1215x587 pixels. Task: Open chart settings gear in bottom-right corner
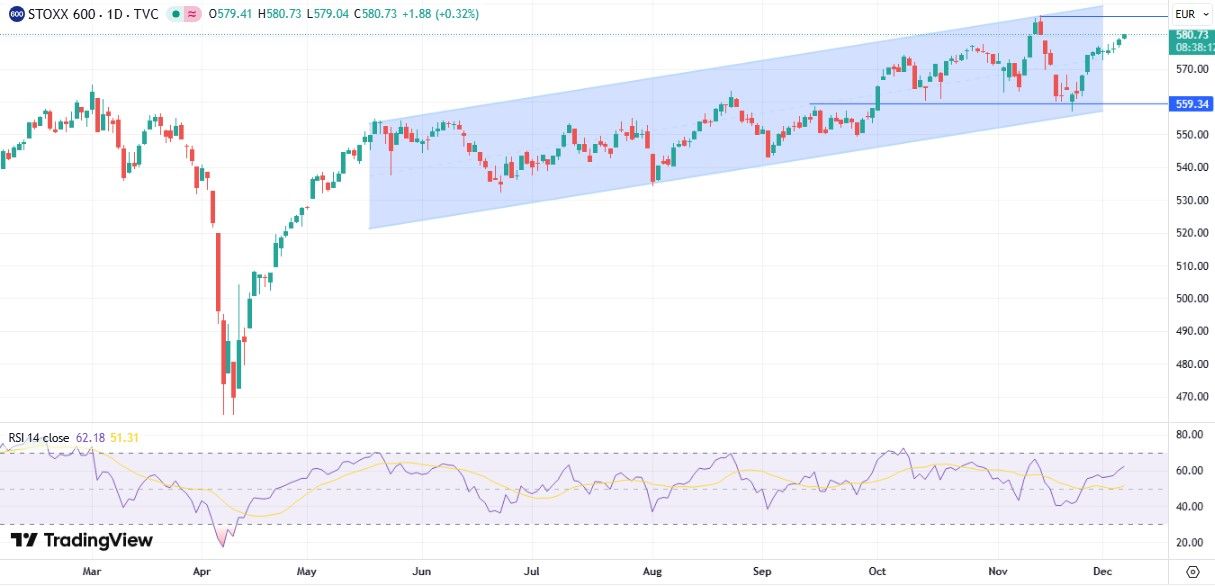click(1191, 572)
